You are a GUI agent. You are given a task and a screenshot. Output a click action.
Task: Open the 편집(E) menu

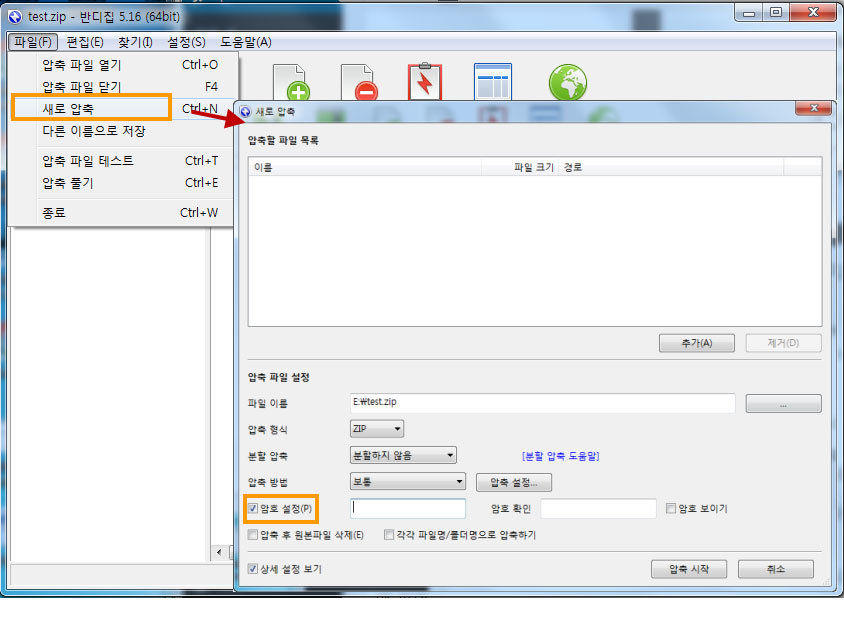pyautogui.click(x=85, y=42)
